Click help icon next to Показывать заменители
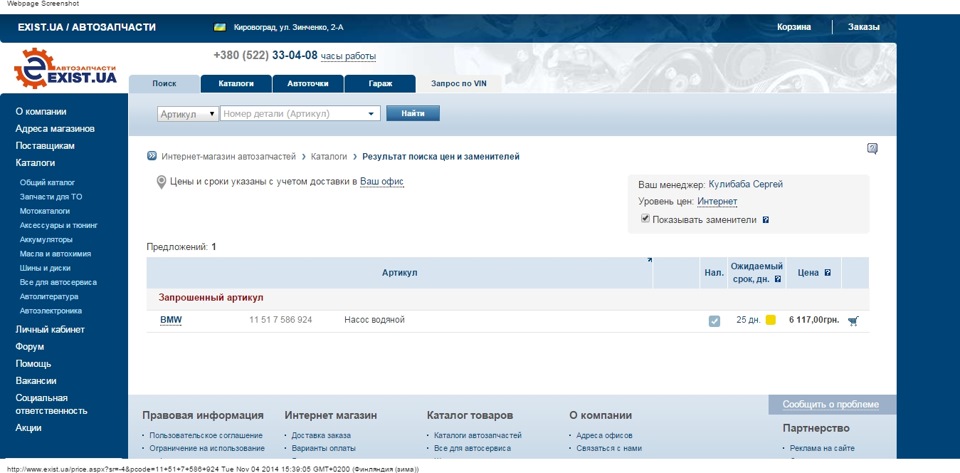This screenshot has height=473, width=960. [765, 220]
